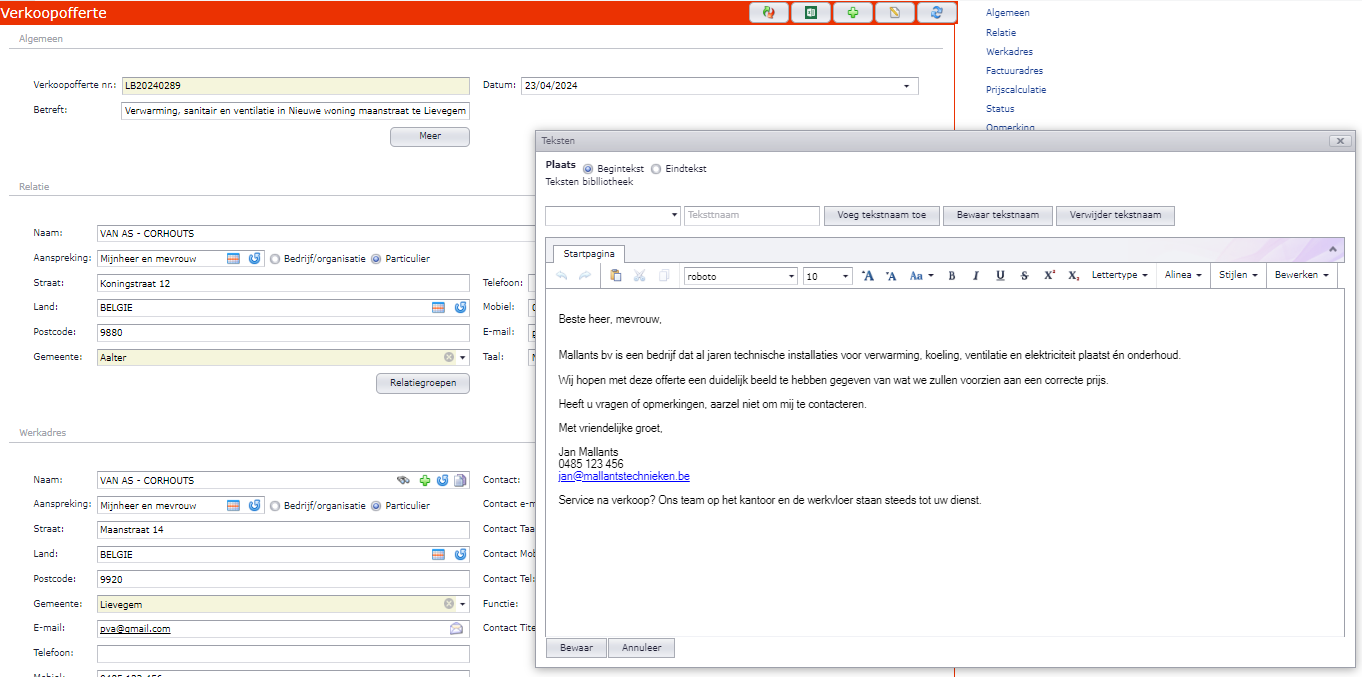Click the document copy icon in Werkadres Naam field
1362x677 pixels.
click(460, 481)
